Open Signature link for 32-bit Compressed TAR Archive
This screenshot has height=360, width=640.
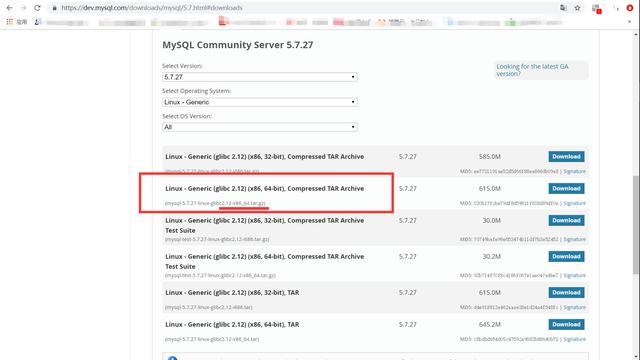tap(574, 171)
